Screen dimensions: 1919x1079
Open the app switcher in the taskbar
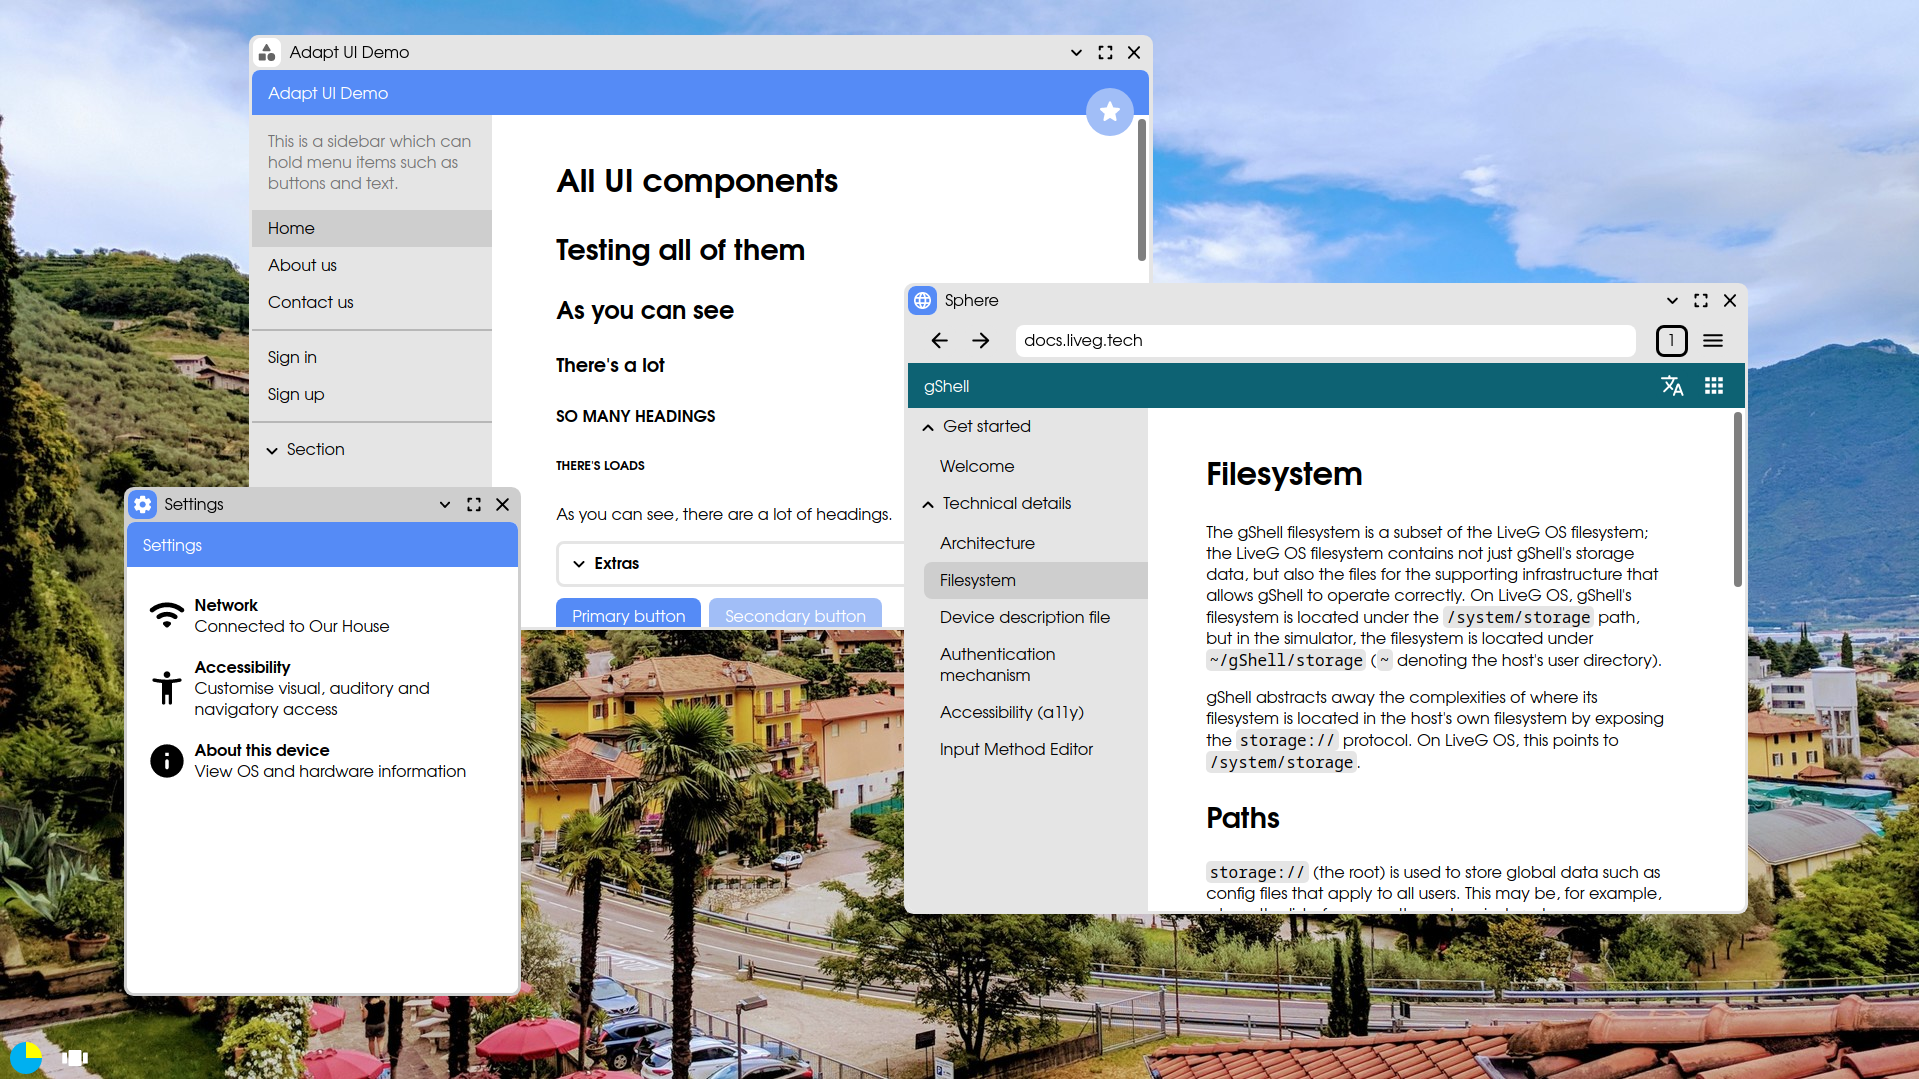[75, 1057]
